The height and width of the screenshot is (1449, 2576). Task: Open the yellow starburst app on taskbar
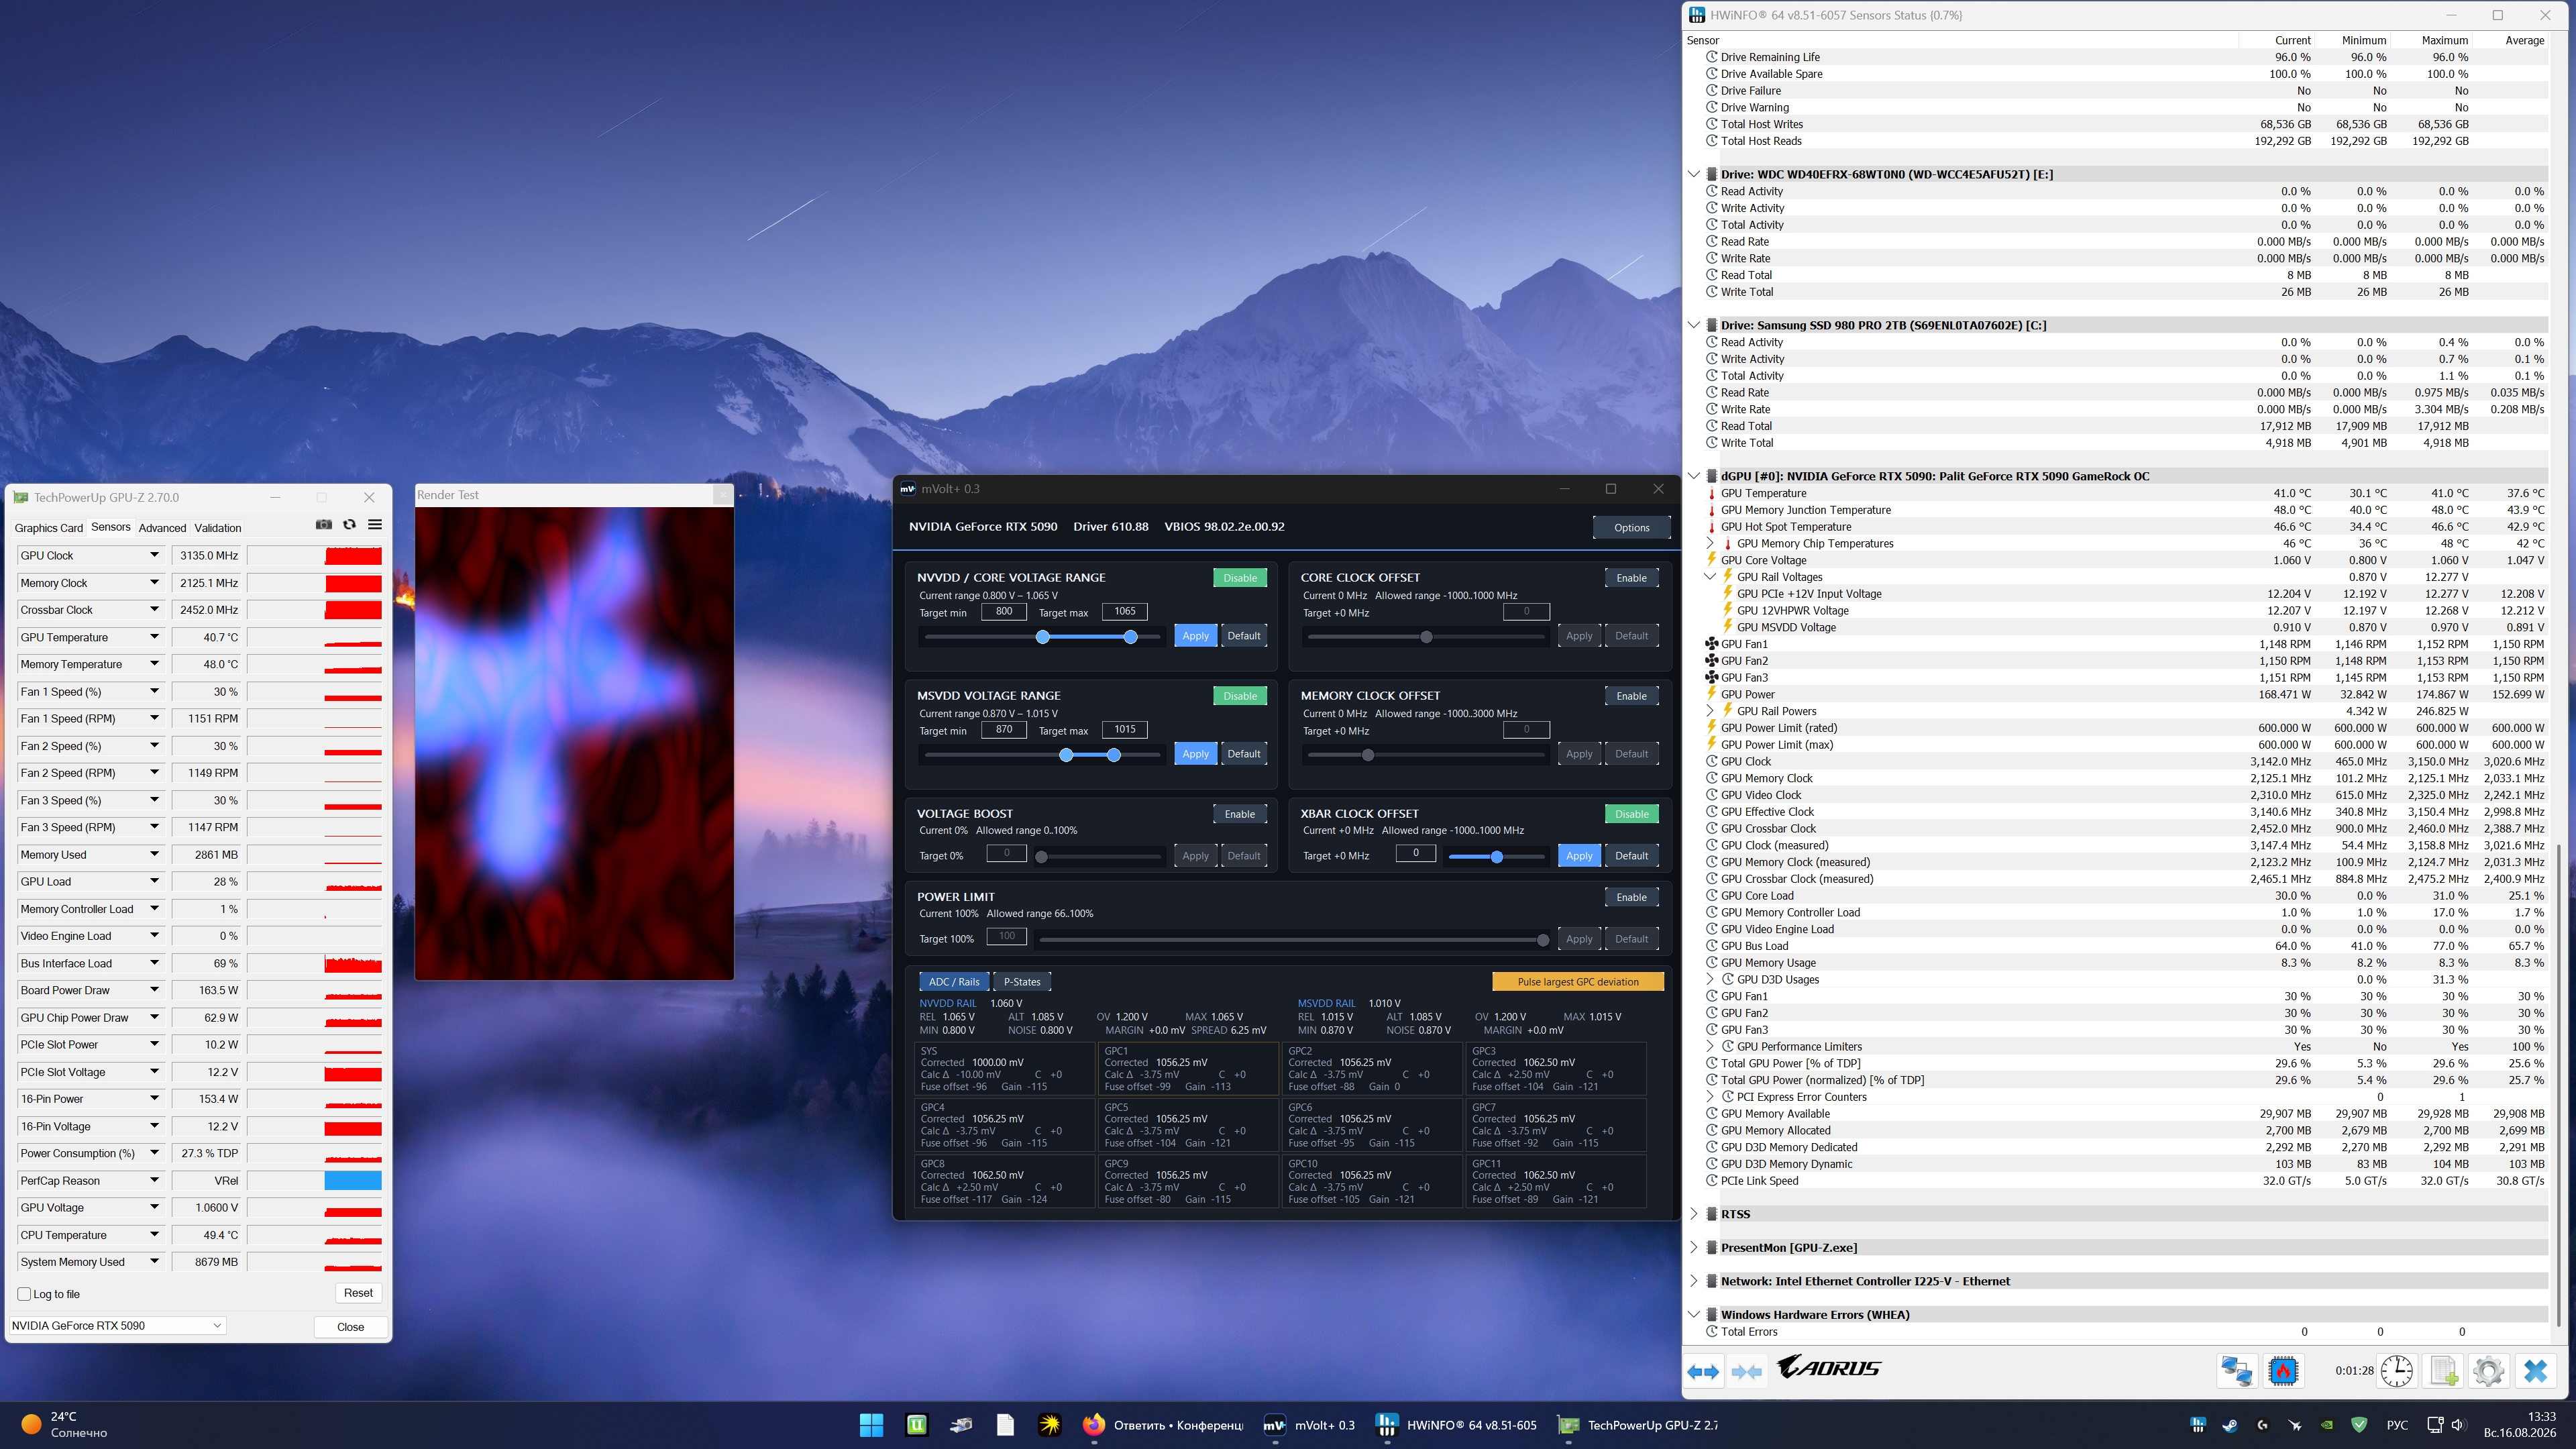click(1049, 1425)
